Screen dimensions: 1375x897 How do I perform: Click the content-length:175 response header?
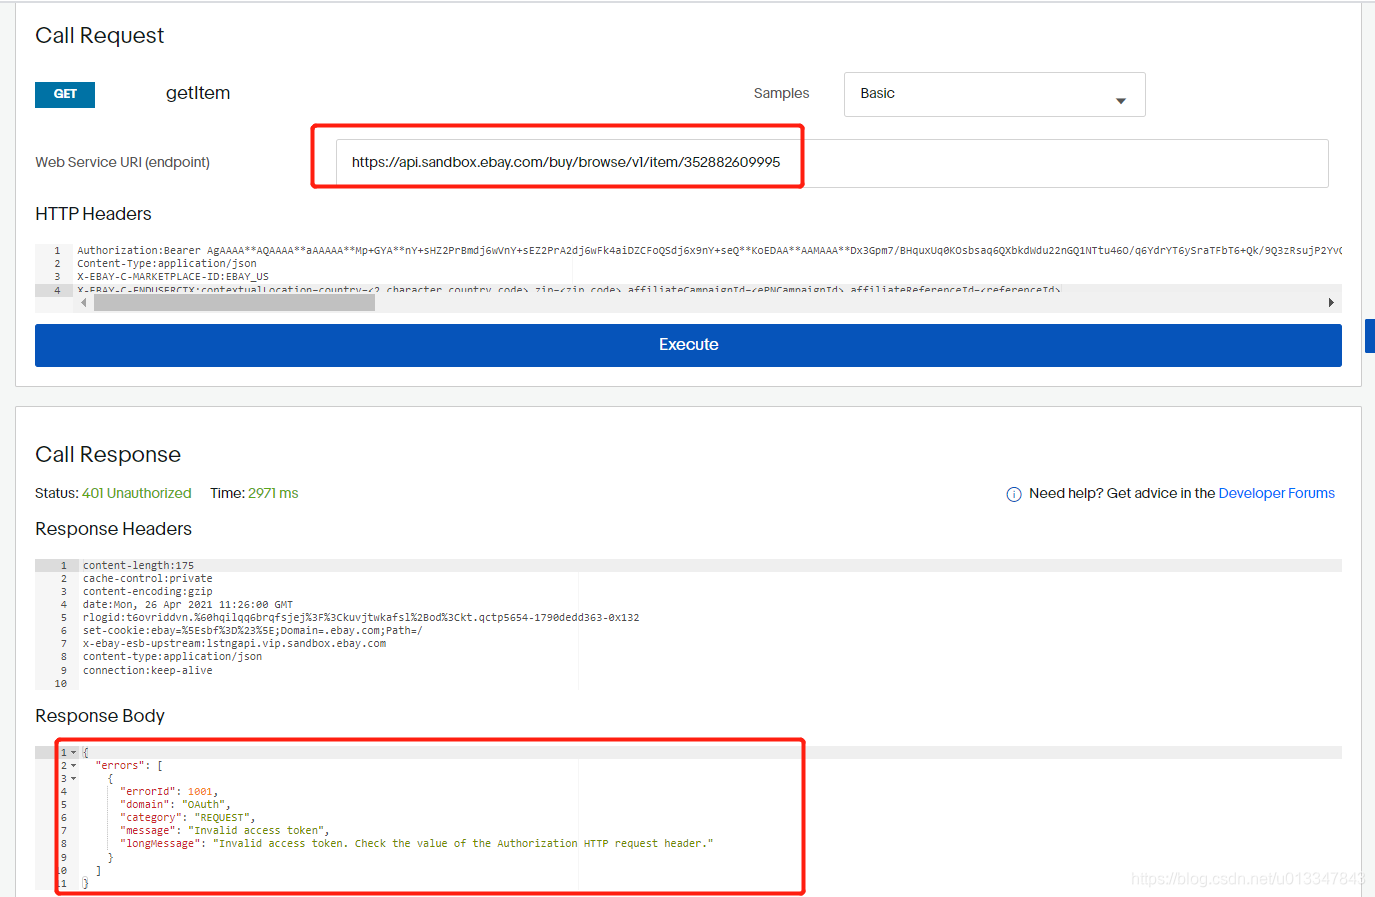[x=138, y=566]
